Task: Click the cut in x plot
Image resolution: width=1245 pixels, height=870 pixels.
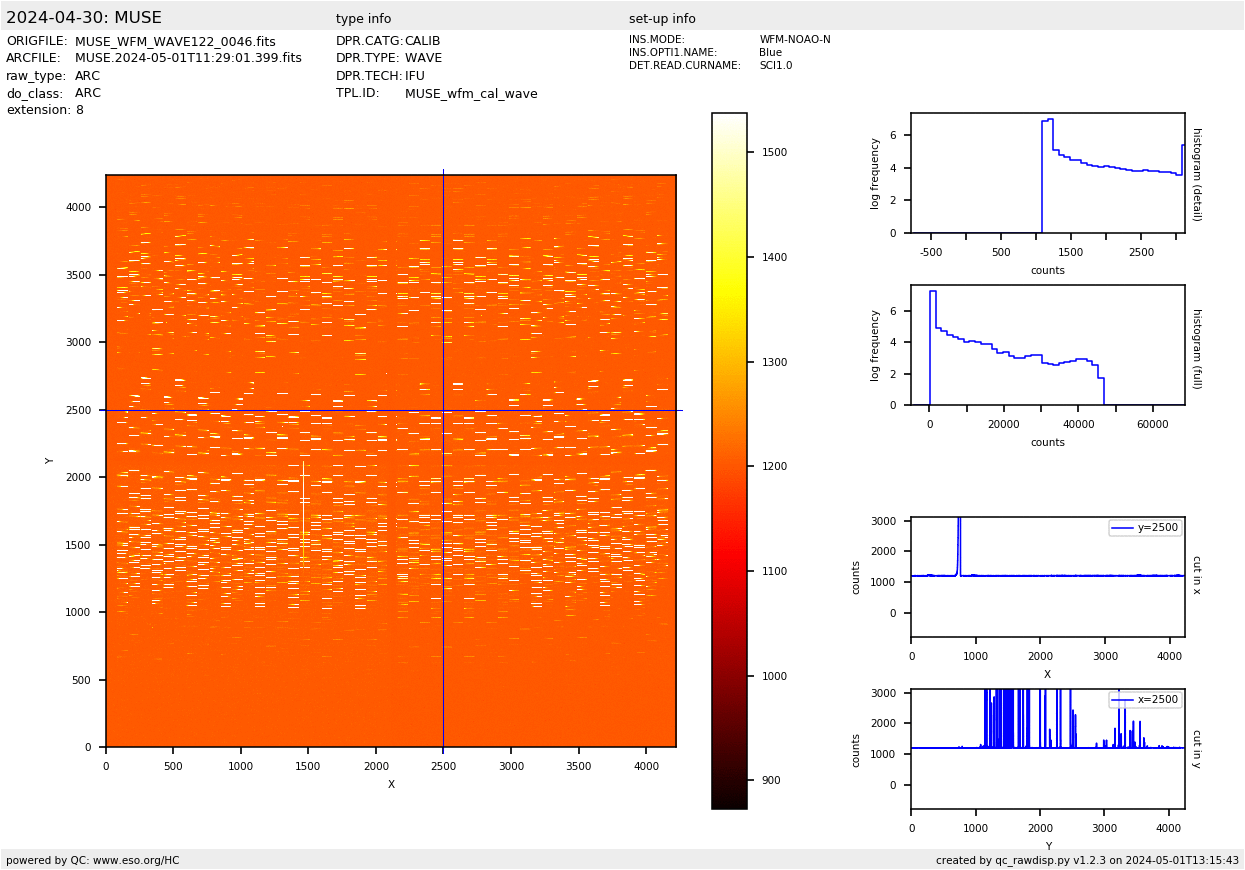Action: (x=1047, y=577)
